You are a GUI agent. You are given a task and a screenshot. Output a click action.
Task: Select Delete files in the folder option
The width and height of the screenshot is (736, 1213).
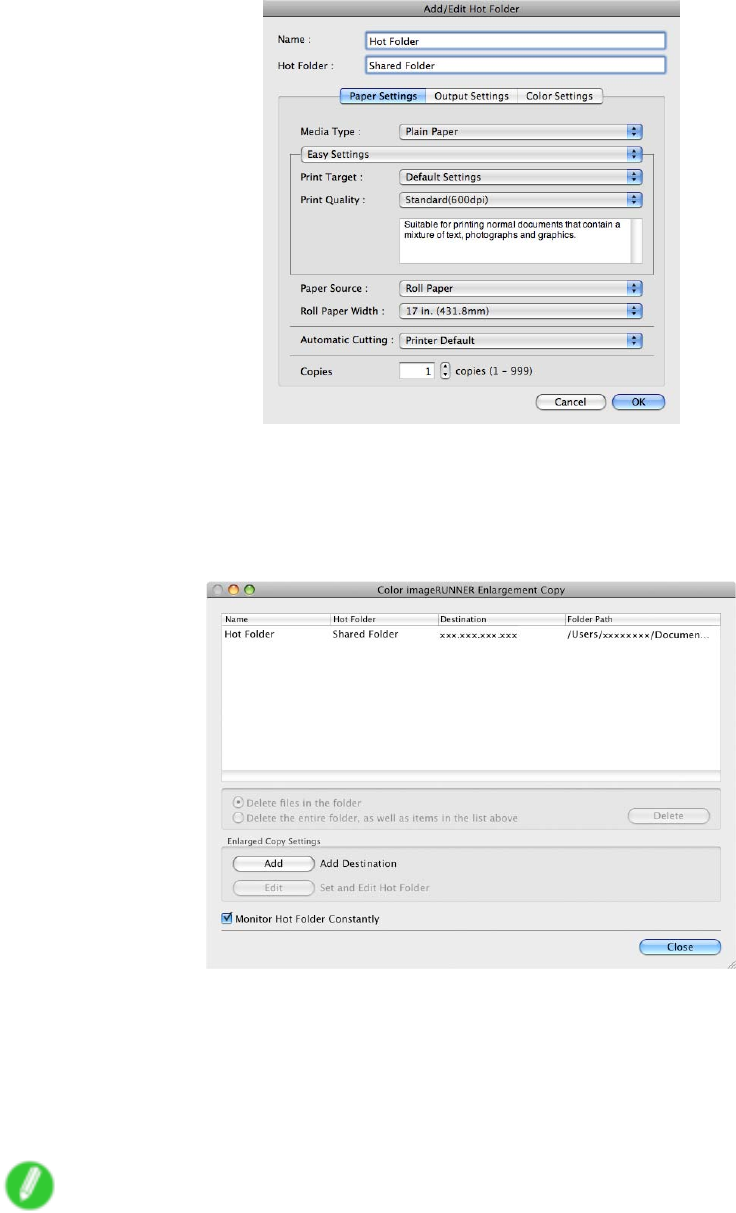point(238,802)
